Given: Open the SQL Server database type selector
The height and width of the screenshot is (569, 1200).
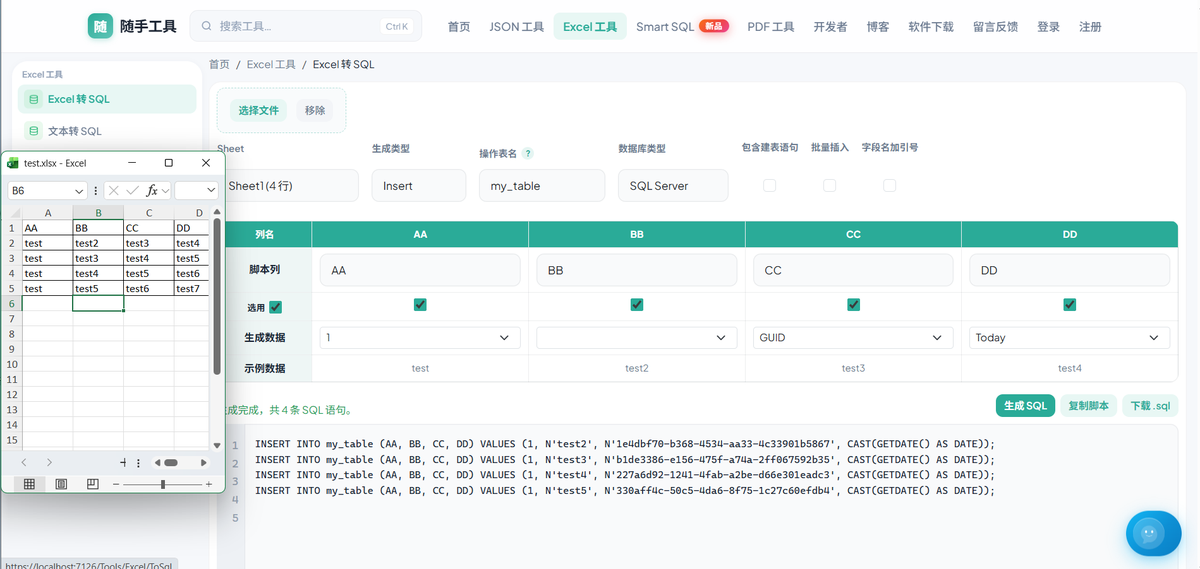Looking at the screenshot, I should (x=673, y=186).
